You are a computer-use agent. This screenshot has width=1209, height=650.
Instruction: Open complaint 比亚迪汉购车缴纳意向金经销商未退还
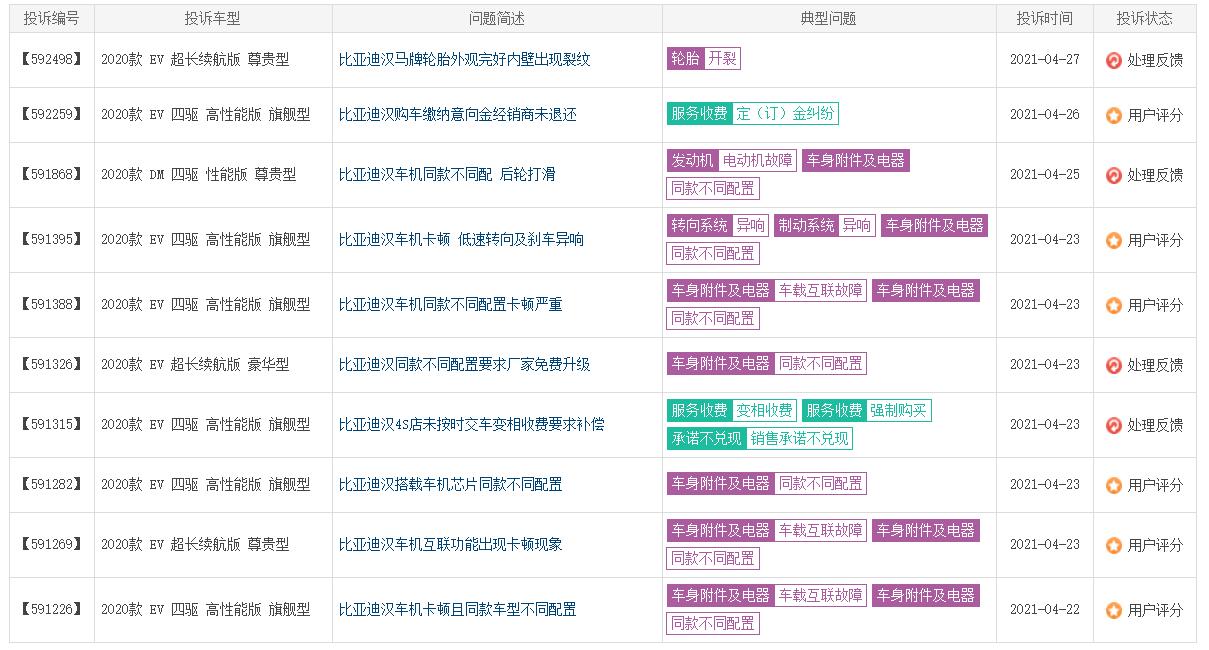457,115
